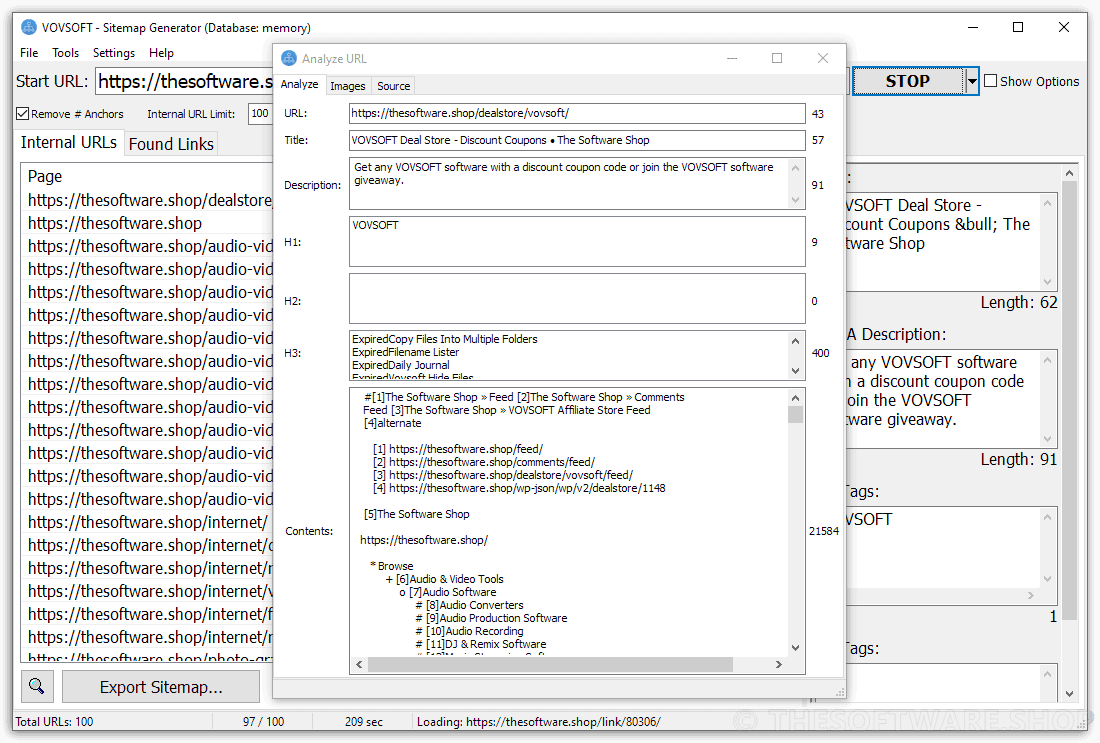Image resolution: width=1100 pixels, height=743 pixels.
Task: Minimize the Analyze URL dialog
Action: tap(732, 58)
